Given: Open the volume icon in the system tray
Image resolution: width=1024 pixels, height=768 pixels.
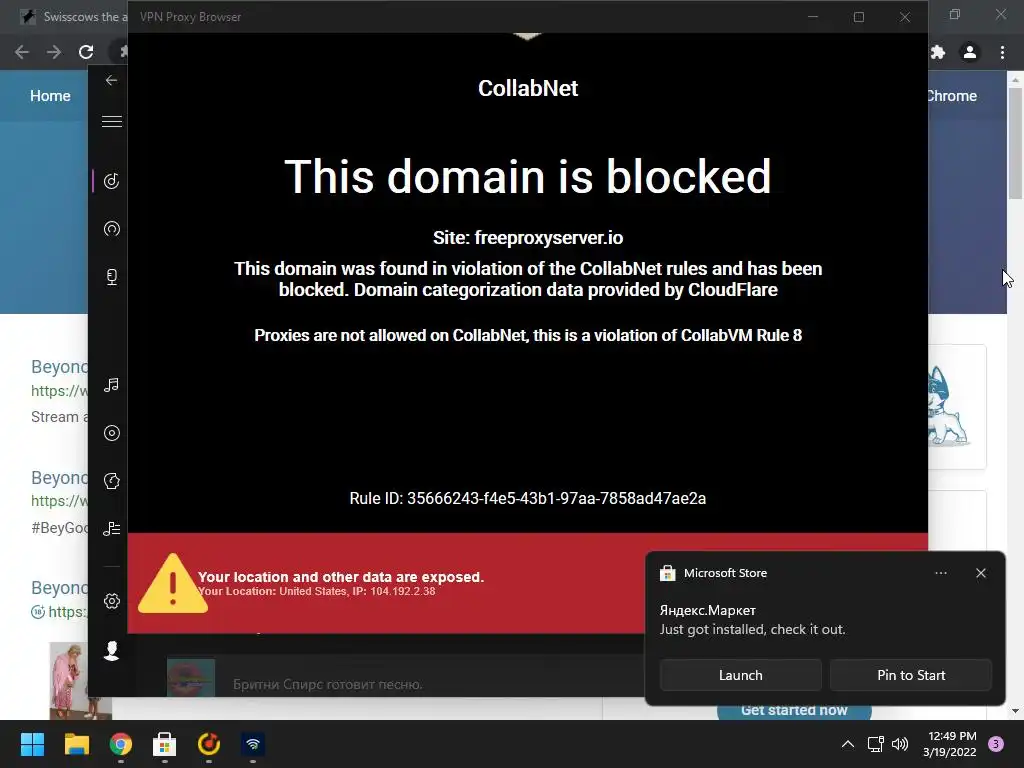Looking at the screenshot, I should (x=900, y=744).
